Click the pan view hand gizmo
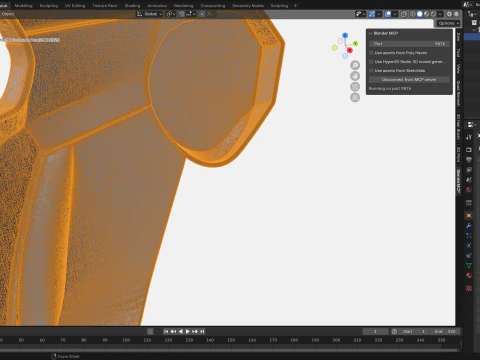The image size is (480, 360). pos(355,76)
